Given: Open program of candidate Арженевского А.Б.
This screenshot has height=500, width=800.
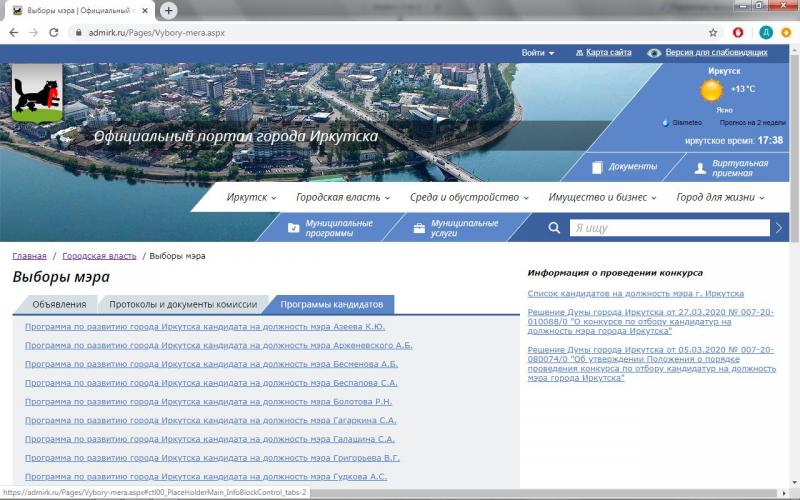Looking at the screenshot, I should tap(218, 345).
